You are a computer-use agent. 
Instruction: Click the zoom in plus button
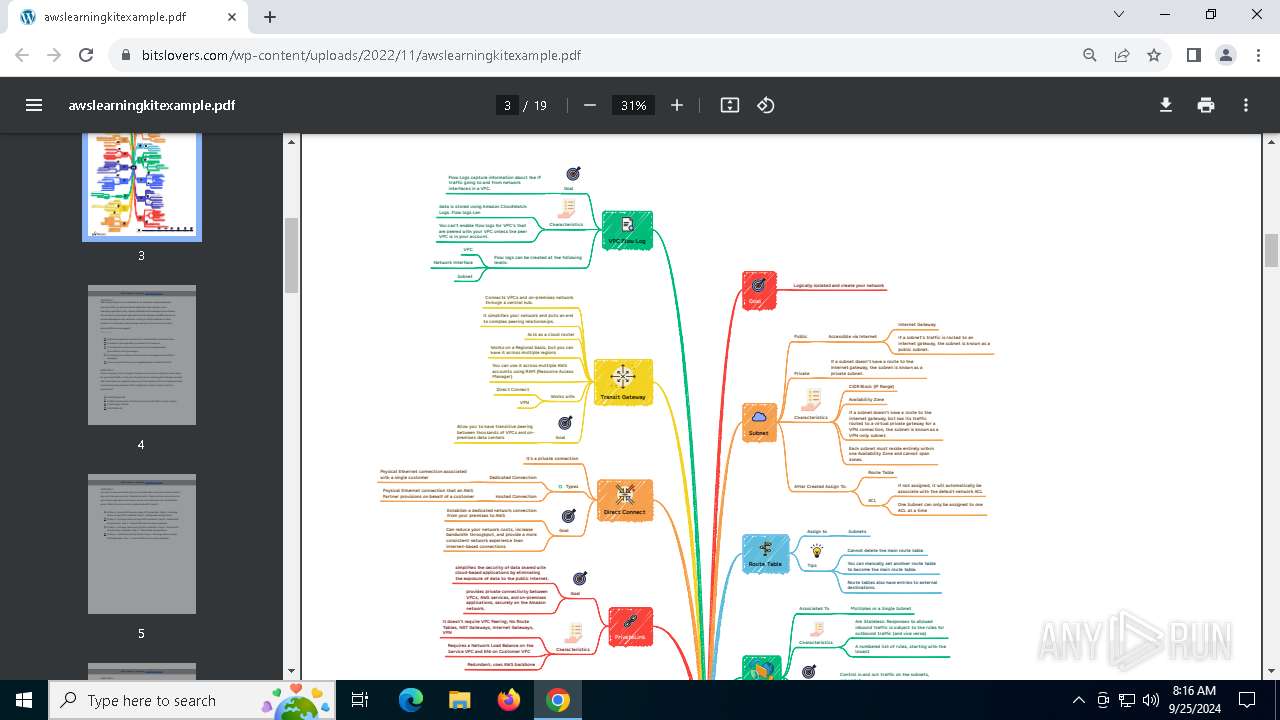pos(677,105)
